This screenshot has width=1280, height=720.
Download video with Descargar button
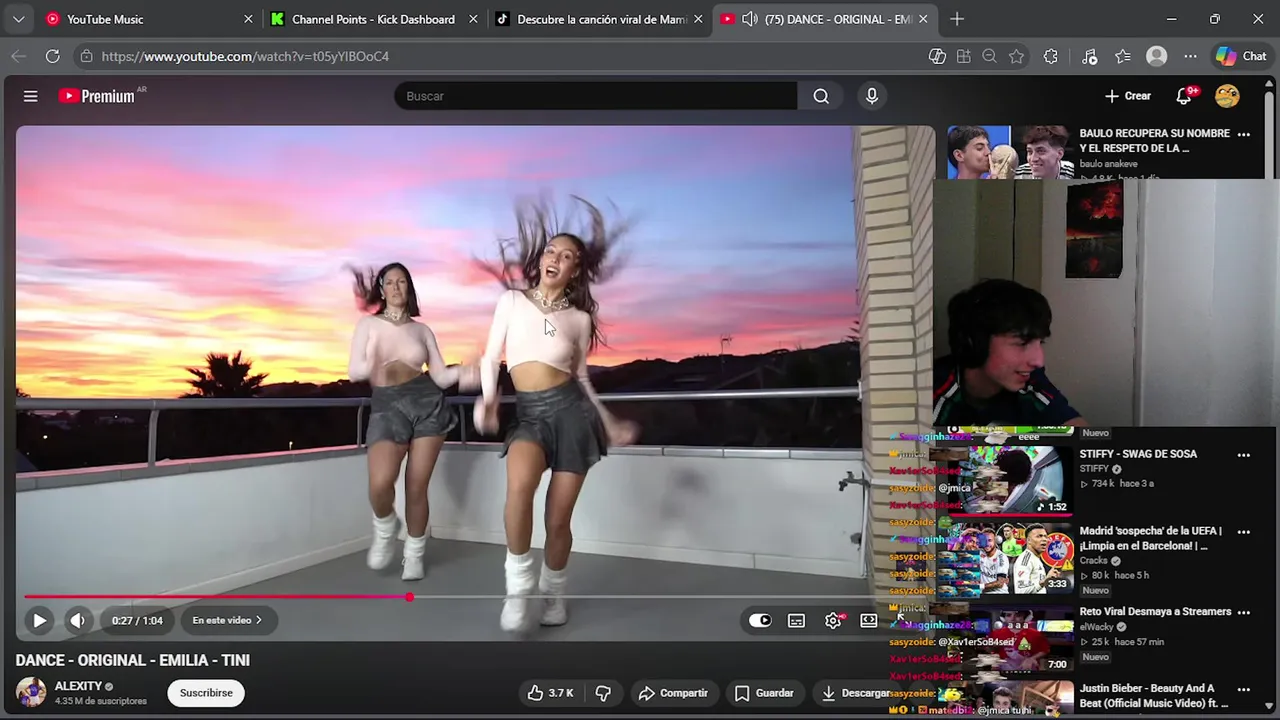(x=855, y=693)
